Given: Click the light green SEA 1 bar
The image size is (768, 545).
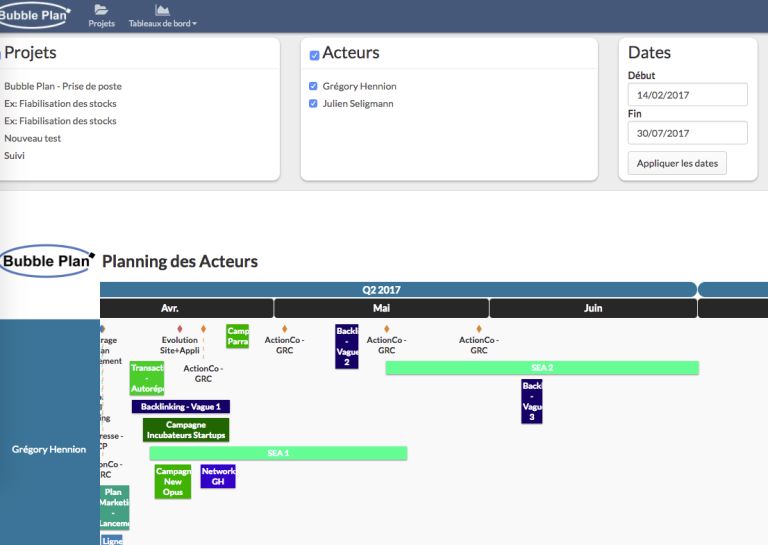Looking at the screenshot, I should click(x=278, y=453).
